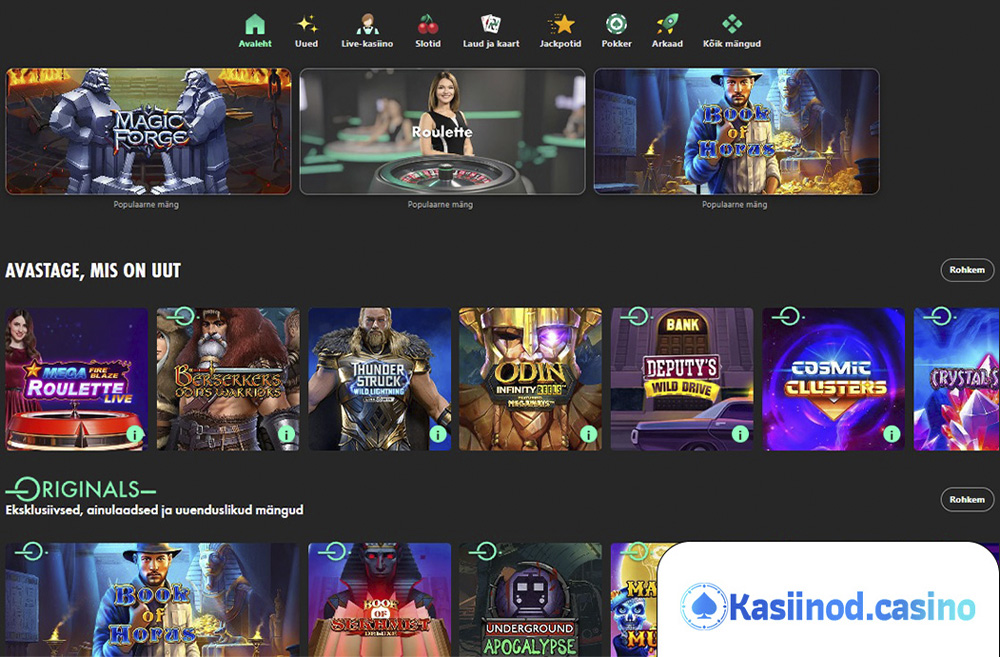Open Deputy's Wild Drive game tile
This screenshot has height=657, width=1000.
pyautogui.click(x=682, y=379)
